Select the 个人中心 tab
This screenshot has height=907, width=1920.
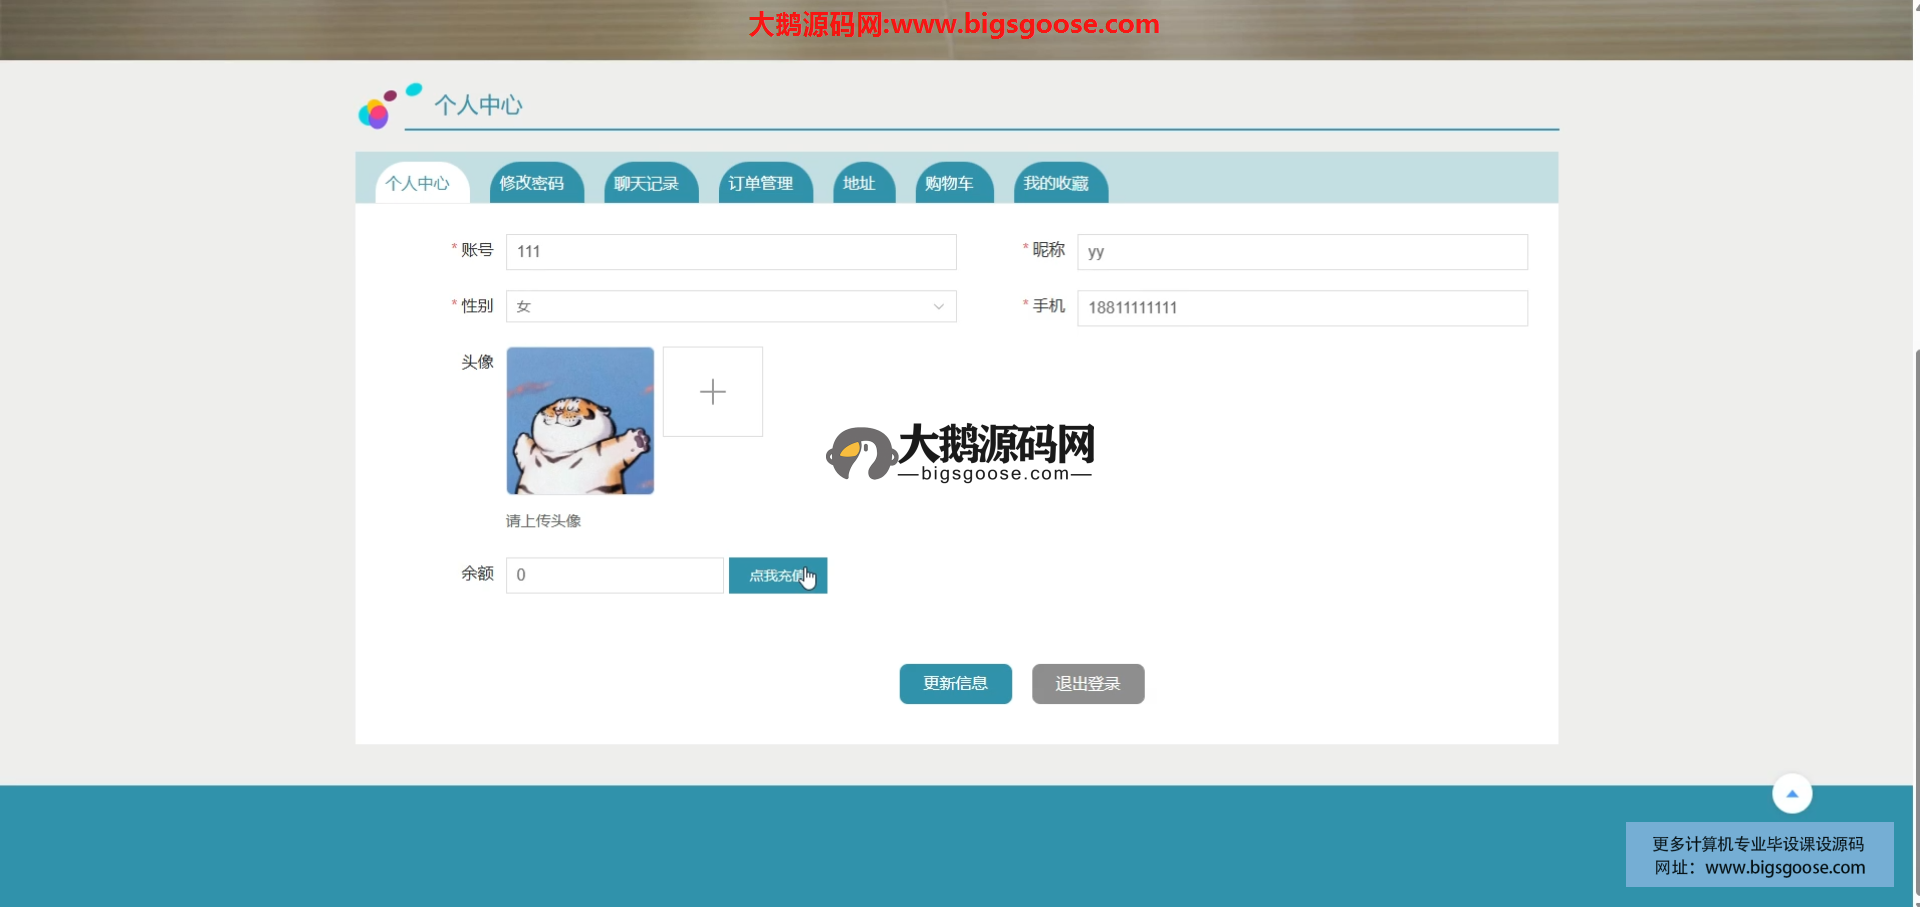pyautogui.click(x=418, y=184)
